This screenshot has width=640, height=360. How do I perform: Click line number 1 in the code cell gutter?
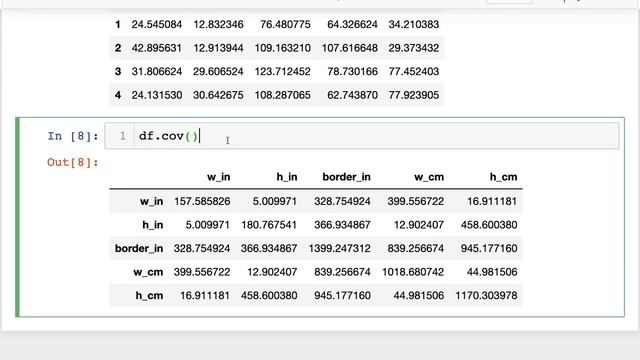(x=122, y=136)
